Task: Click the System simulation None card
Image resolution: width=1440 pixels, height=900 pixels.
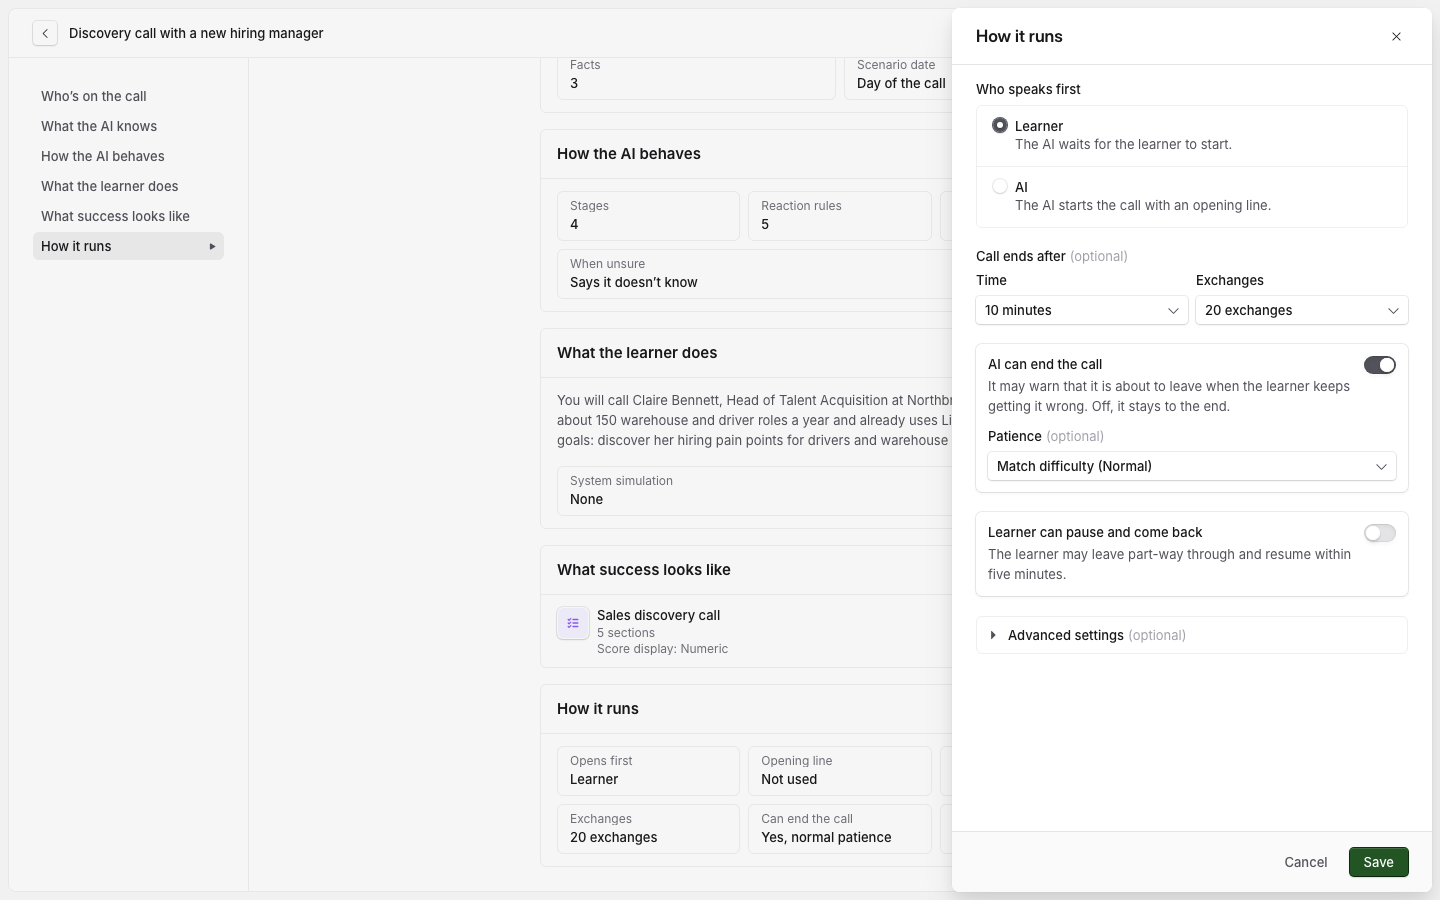Action: [x=755, y=491]
